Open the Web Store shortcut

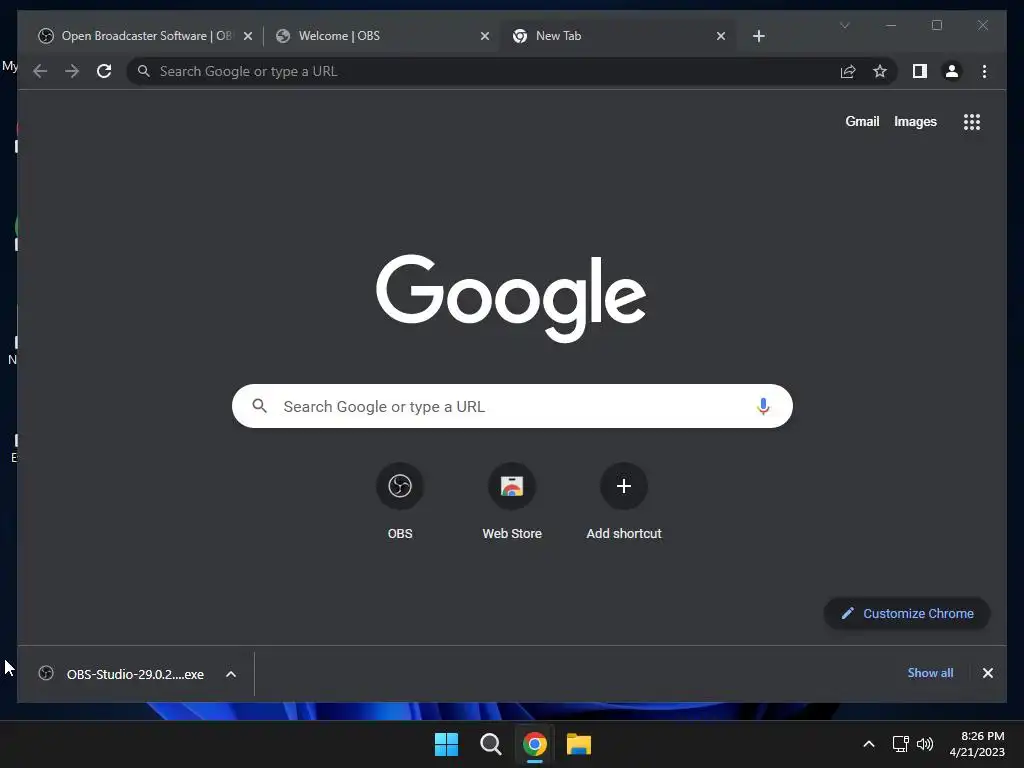(x=512, y=501)
